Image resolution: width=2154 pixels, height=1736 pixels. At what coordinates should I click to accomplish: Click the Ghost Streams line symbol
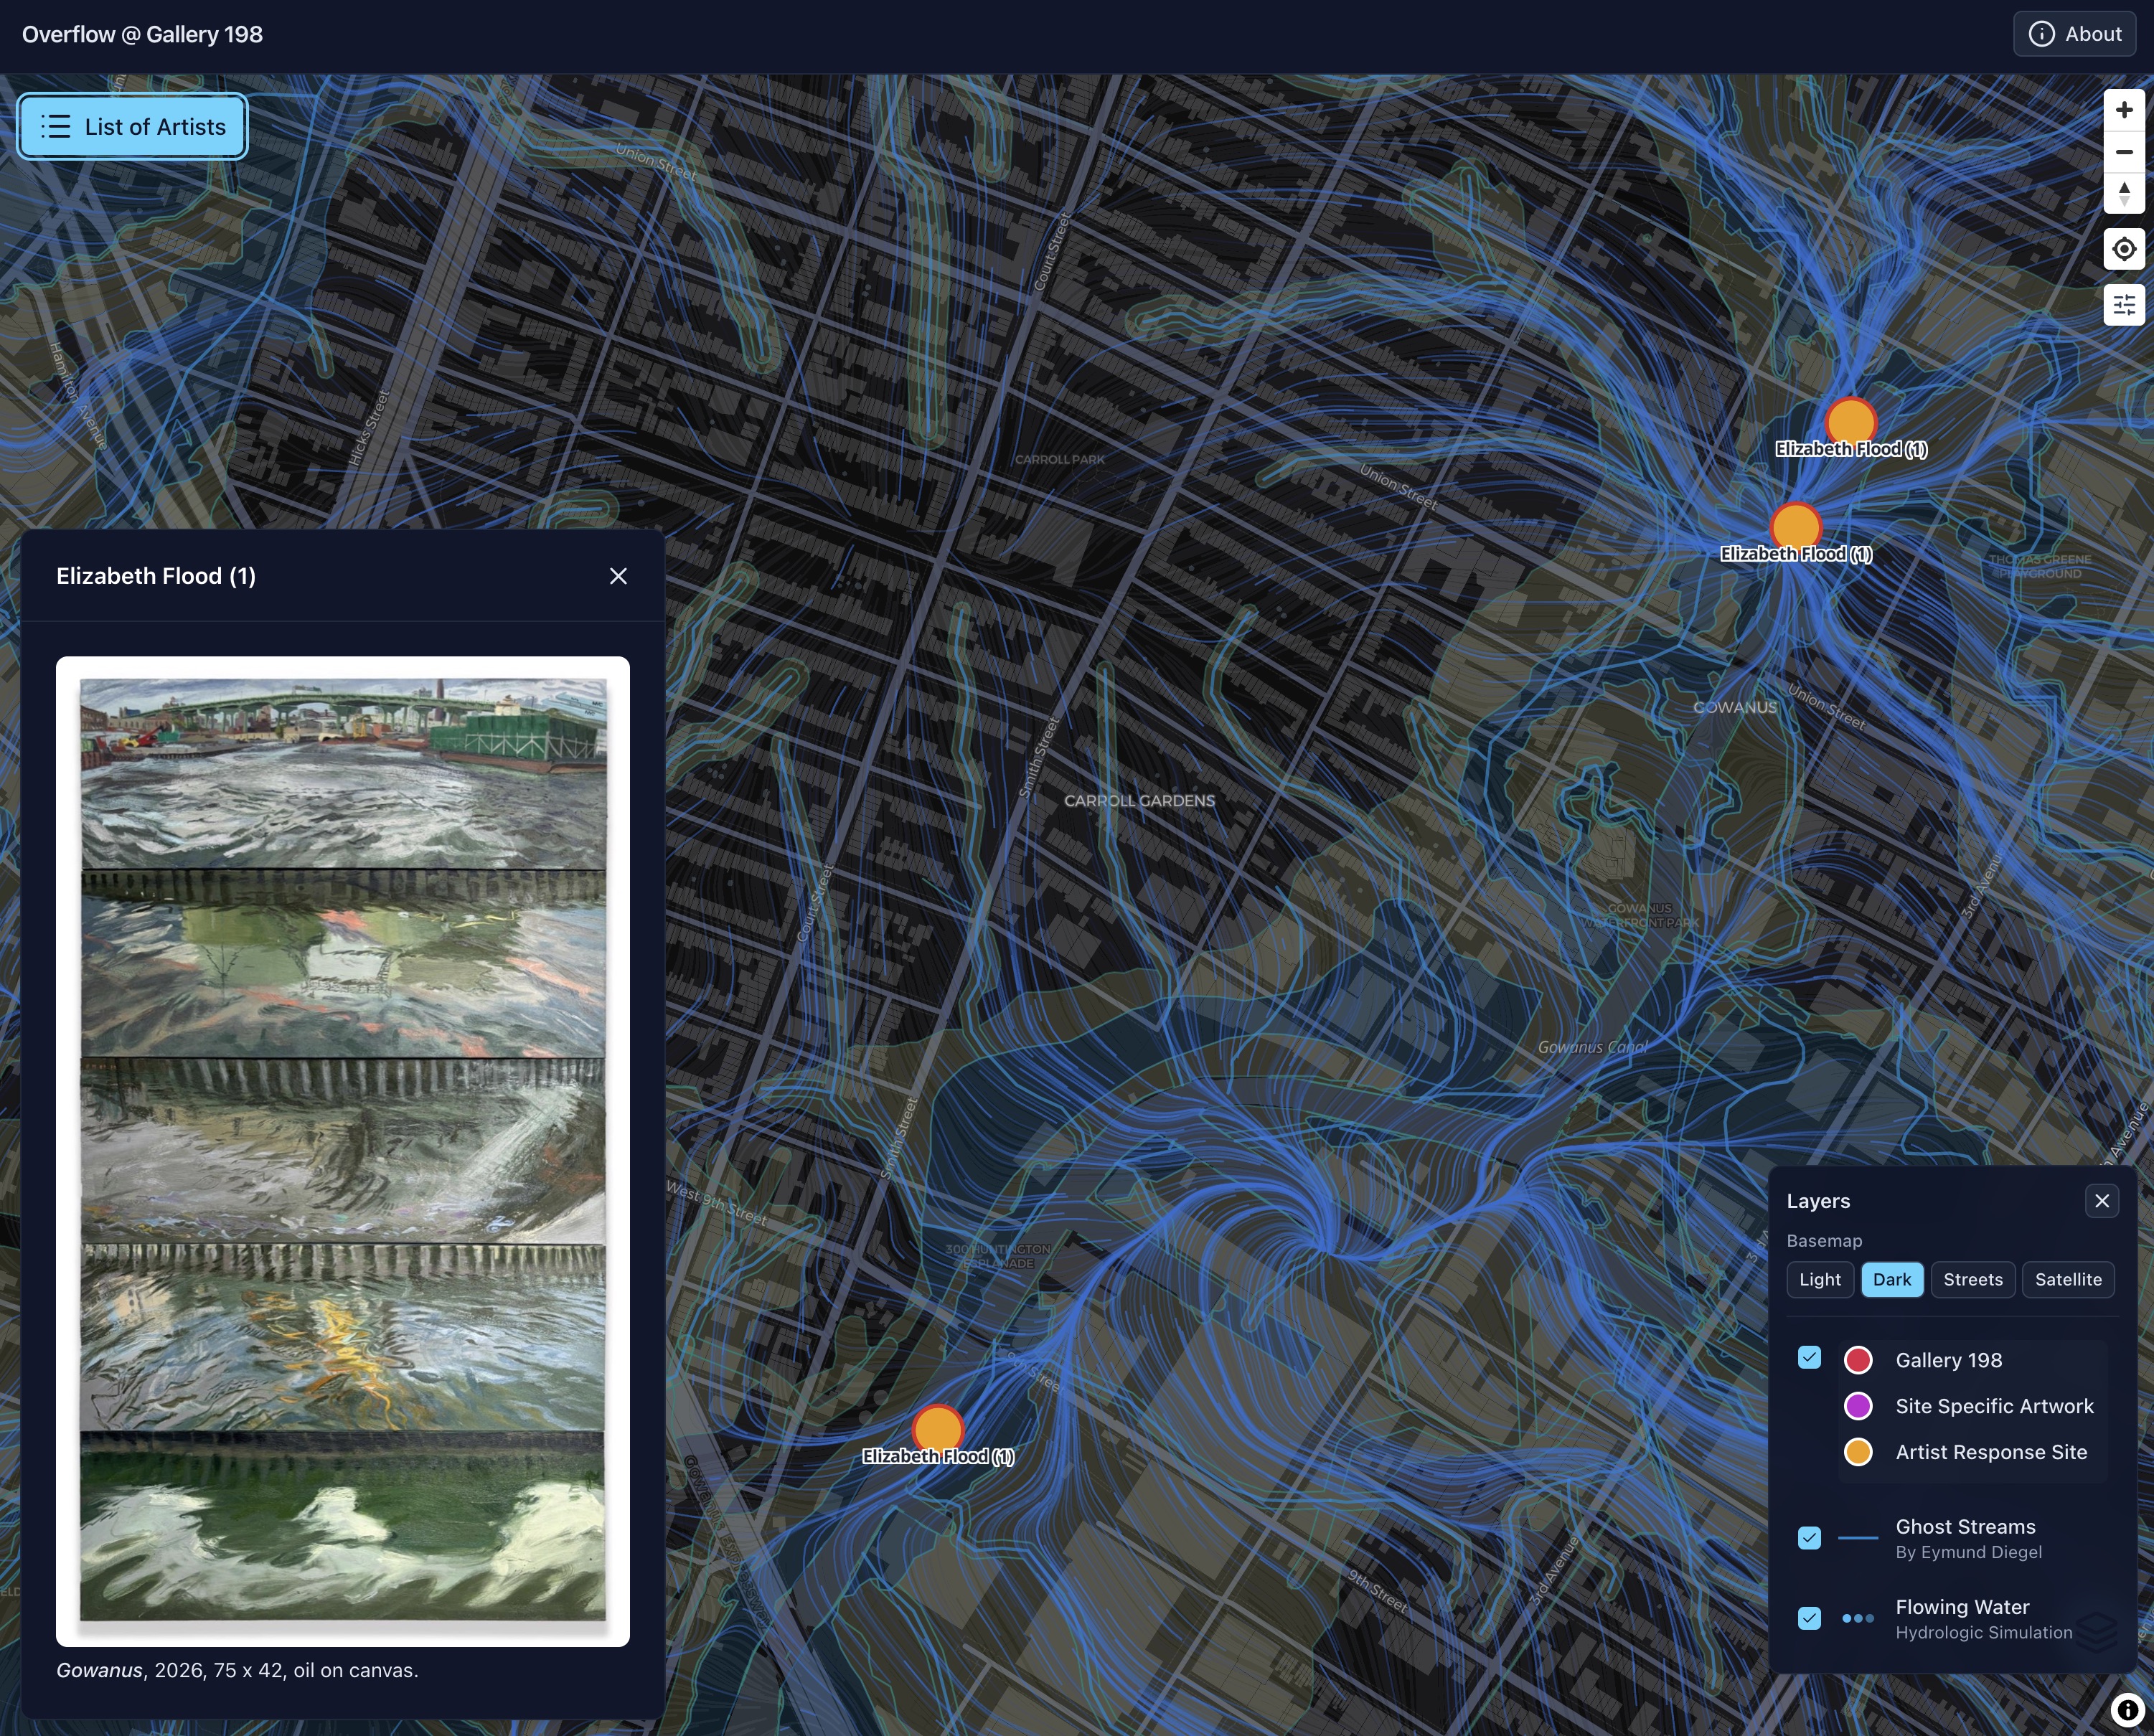click(1858, 1538)
